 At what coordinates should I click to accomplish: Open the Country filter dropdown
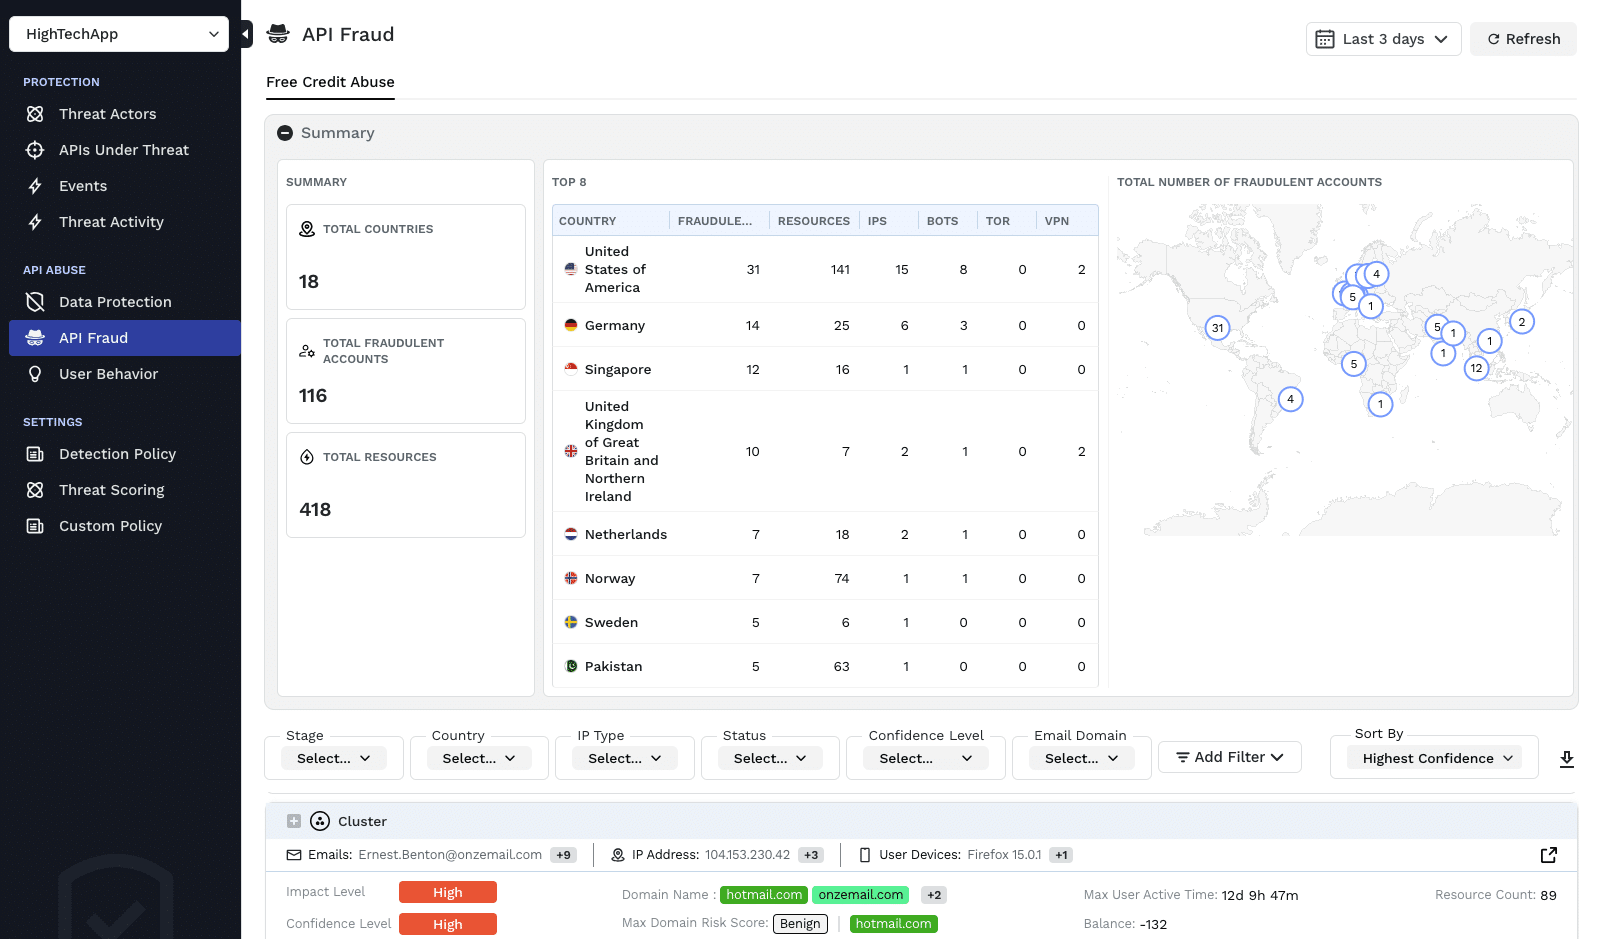479,758
